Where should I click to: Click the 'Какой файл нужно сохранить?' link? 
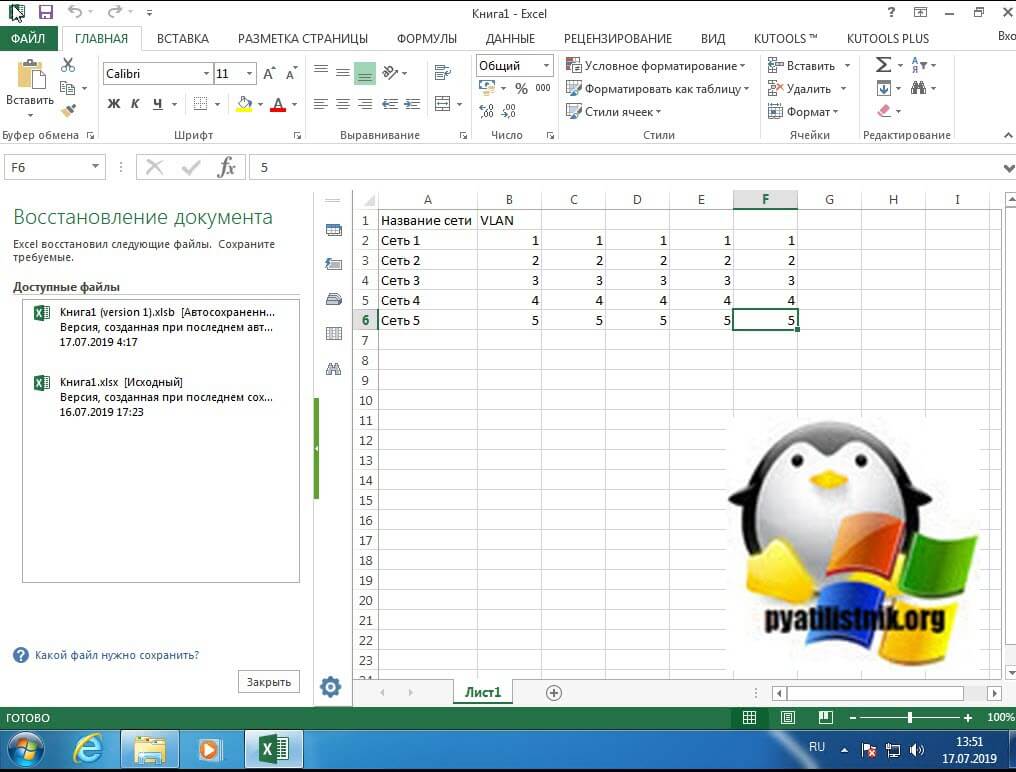tap(116, 655)
